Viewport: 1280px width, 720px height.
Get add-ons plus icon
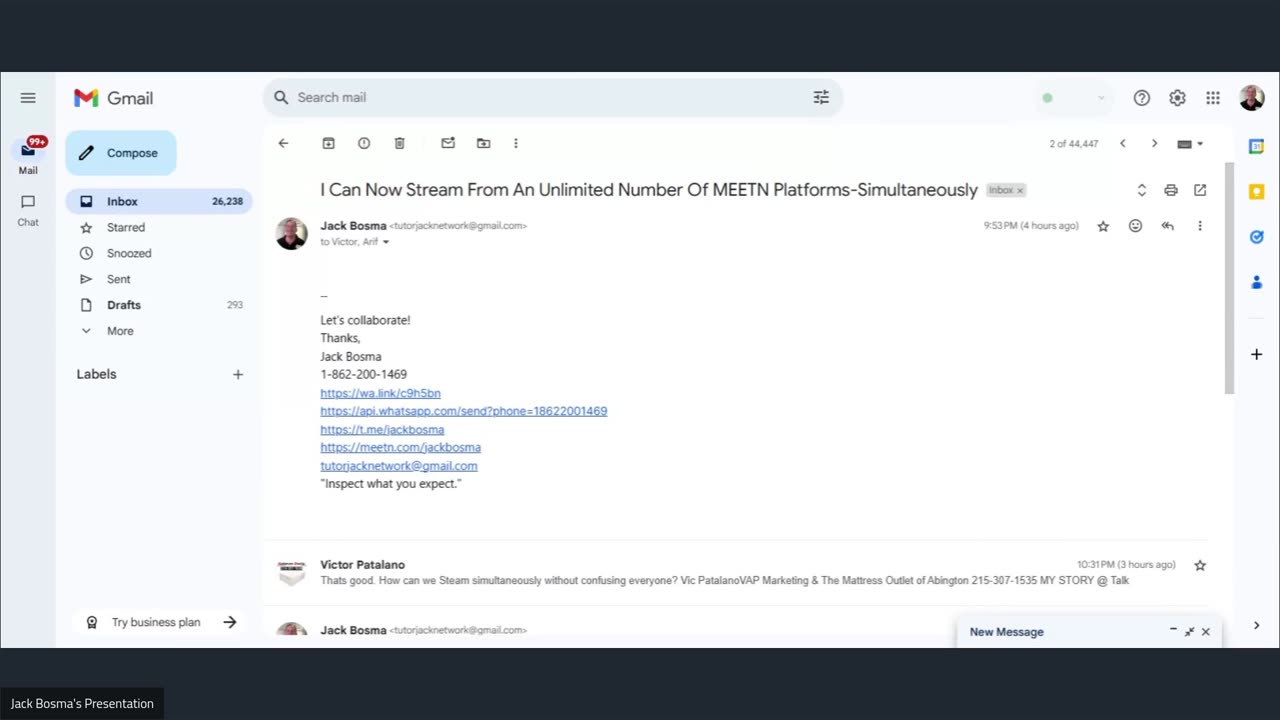tap(1256, 354)
